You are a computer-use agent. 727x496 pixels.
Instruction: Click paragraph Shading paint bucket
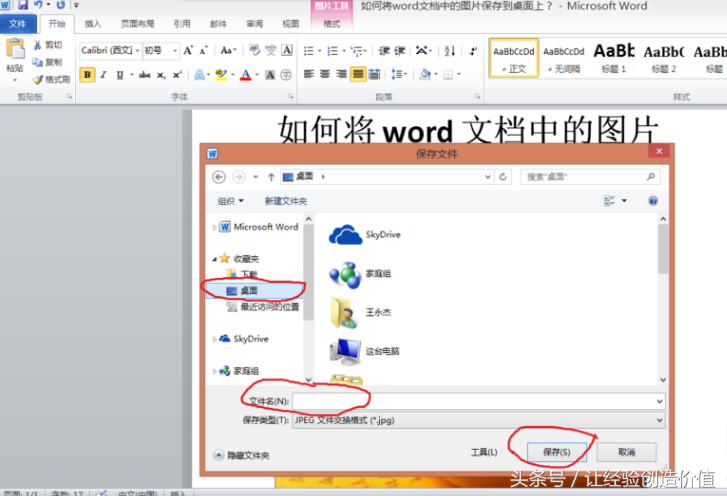point(425,74)
